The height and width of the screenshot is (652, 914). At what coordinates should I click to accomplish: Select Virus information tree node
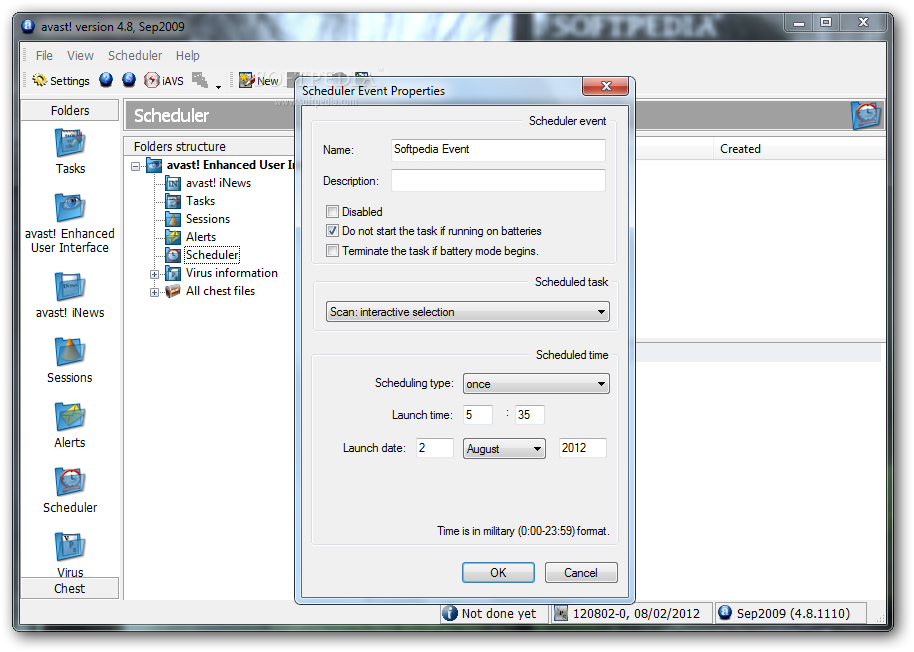pyautogui.click(x=231, y=273)
